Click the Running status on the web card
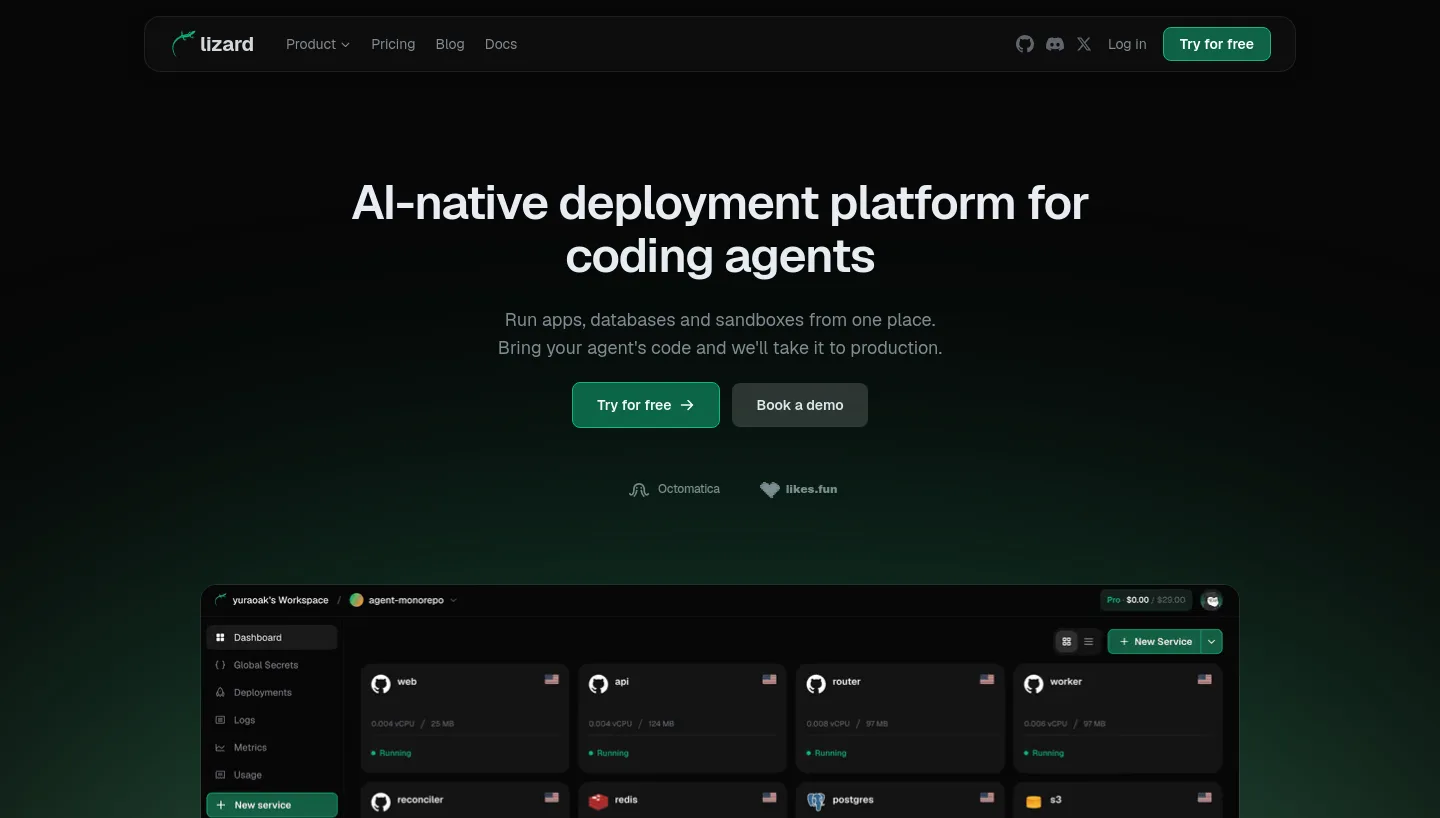Image resolution: width=1440 pixels, height=818 pixels. tap(391, 753)
